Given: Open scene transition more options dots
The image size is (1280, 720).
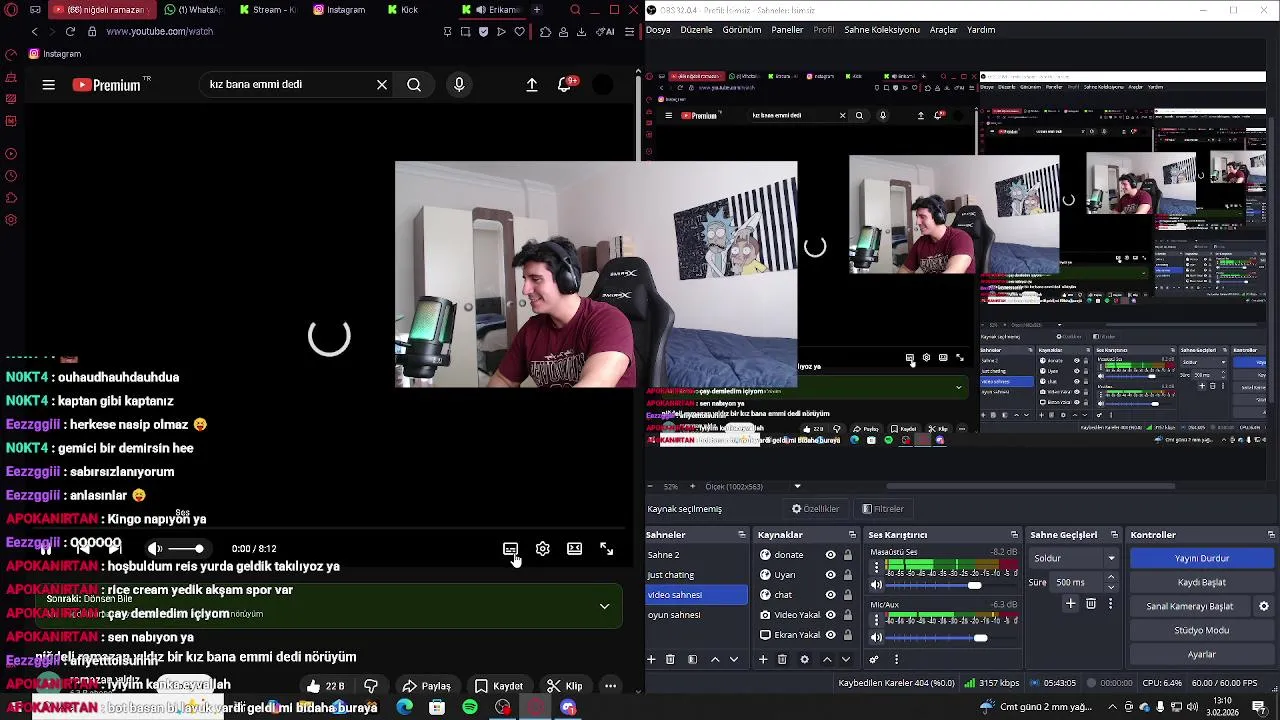Looking at the screenshot, I should point(1110,604).
